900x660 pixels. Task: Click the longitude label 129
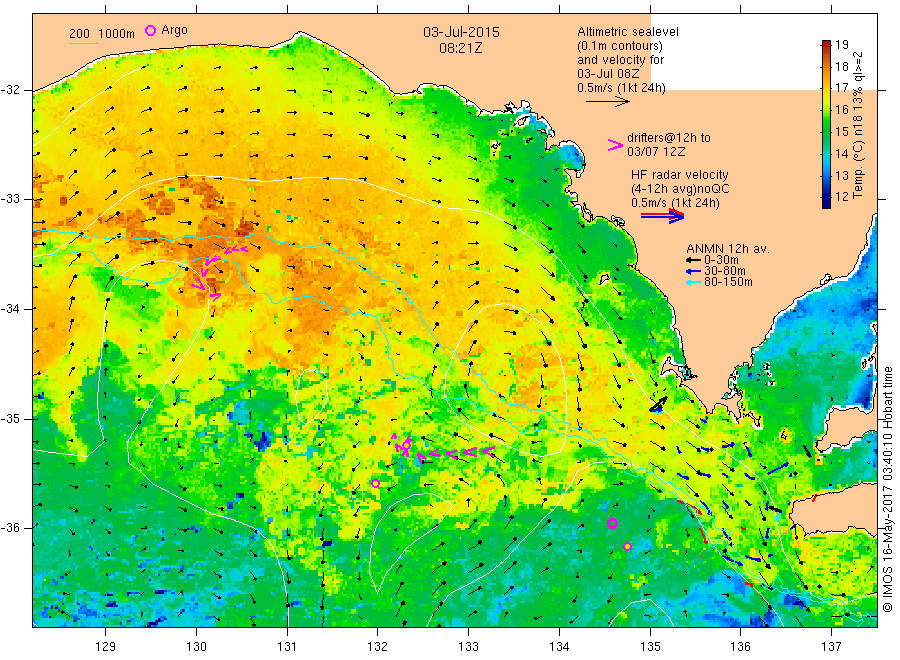pos(106,647)
